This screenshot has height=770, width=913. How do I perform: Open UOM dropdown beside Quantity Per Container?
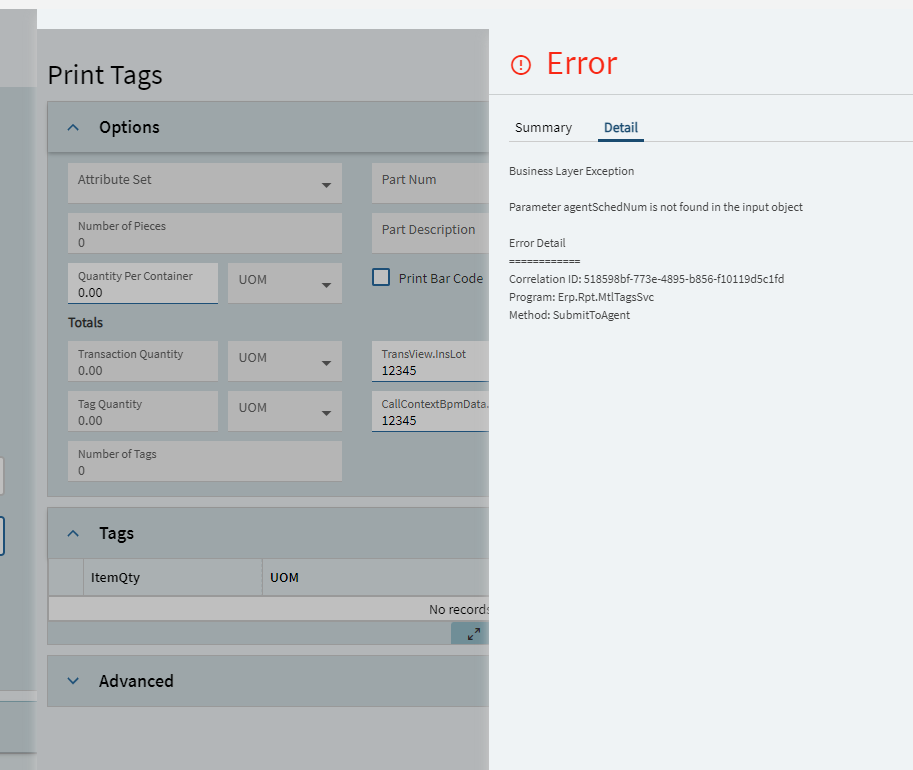coord(285,283)
